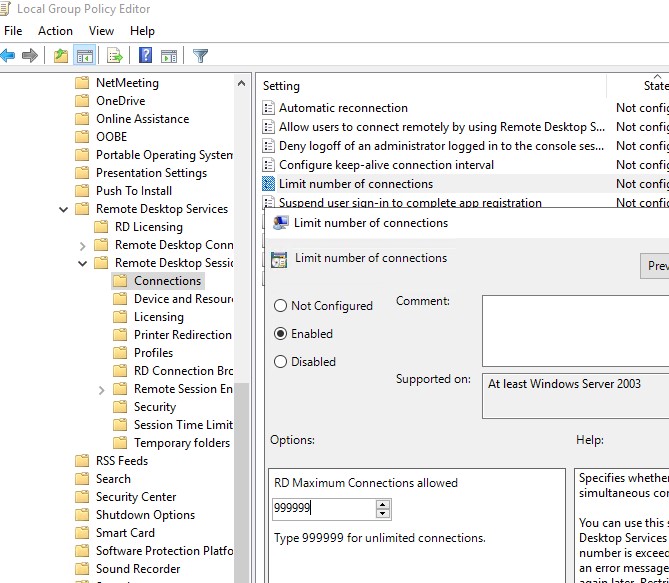The width and height of the screenshot is (669, 583).
Task: Expand the Remote Desktop Connection tree node
Action: tap(83, 245)
